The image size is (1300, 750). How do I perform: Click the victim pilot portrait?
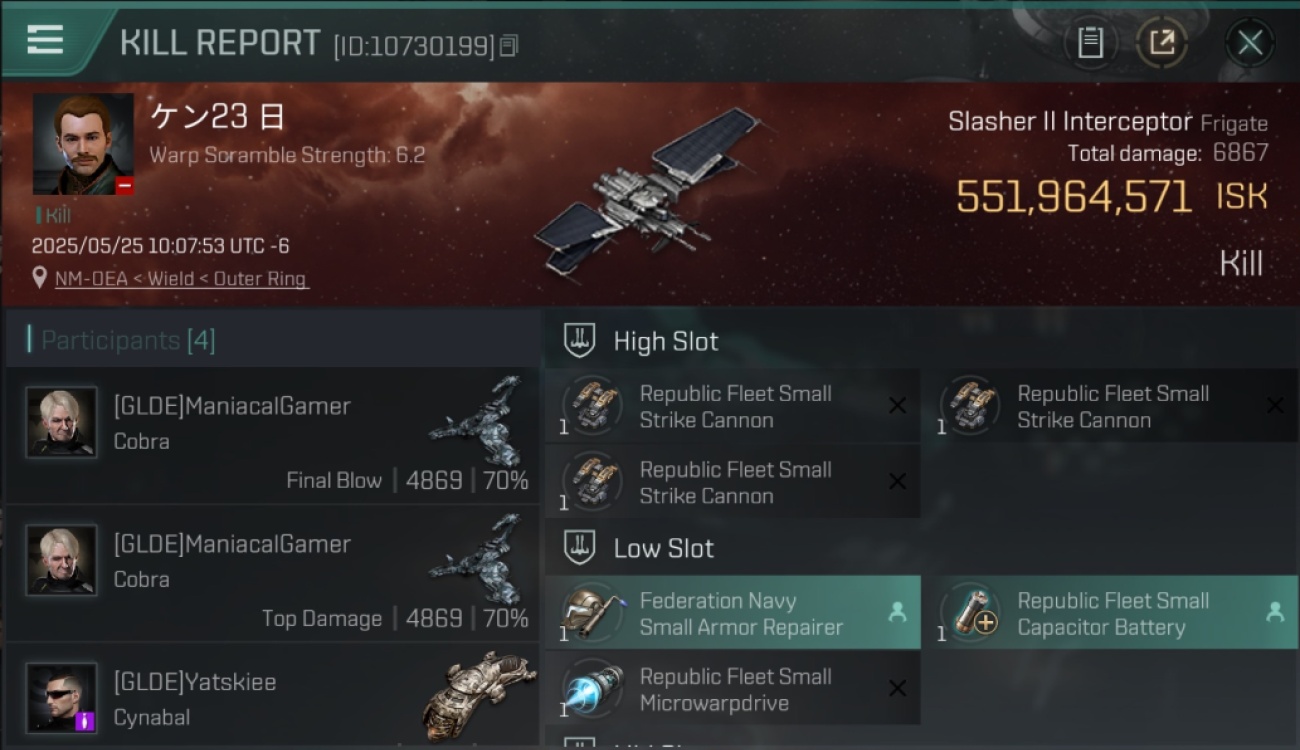83,144
